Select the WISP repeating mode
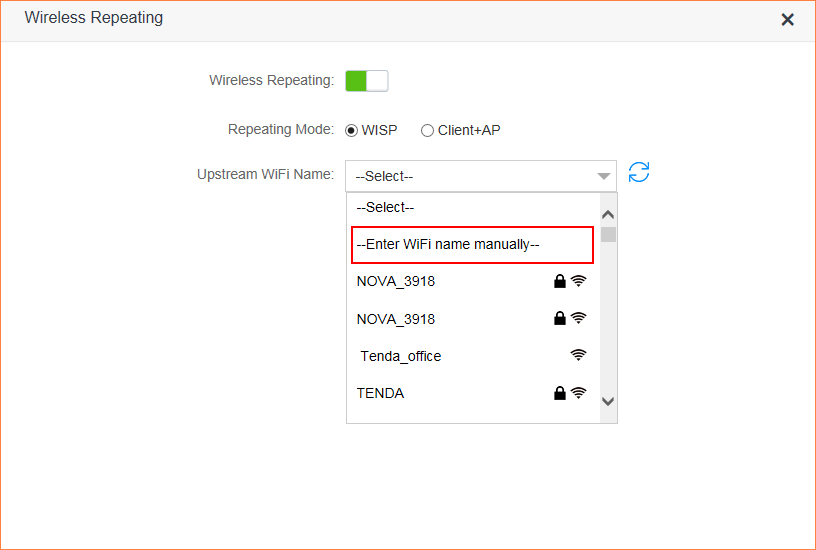 [x=351, y=130]
